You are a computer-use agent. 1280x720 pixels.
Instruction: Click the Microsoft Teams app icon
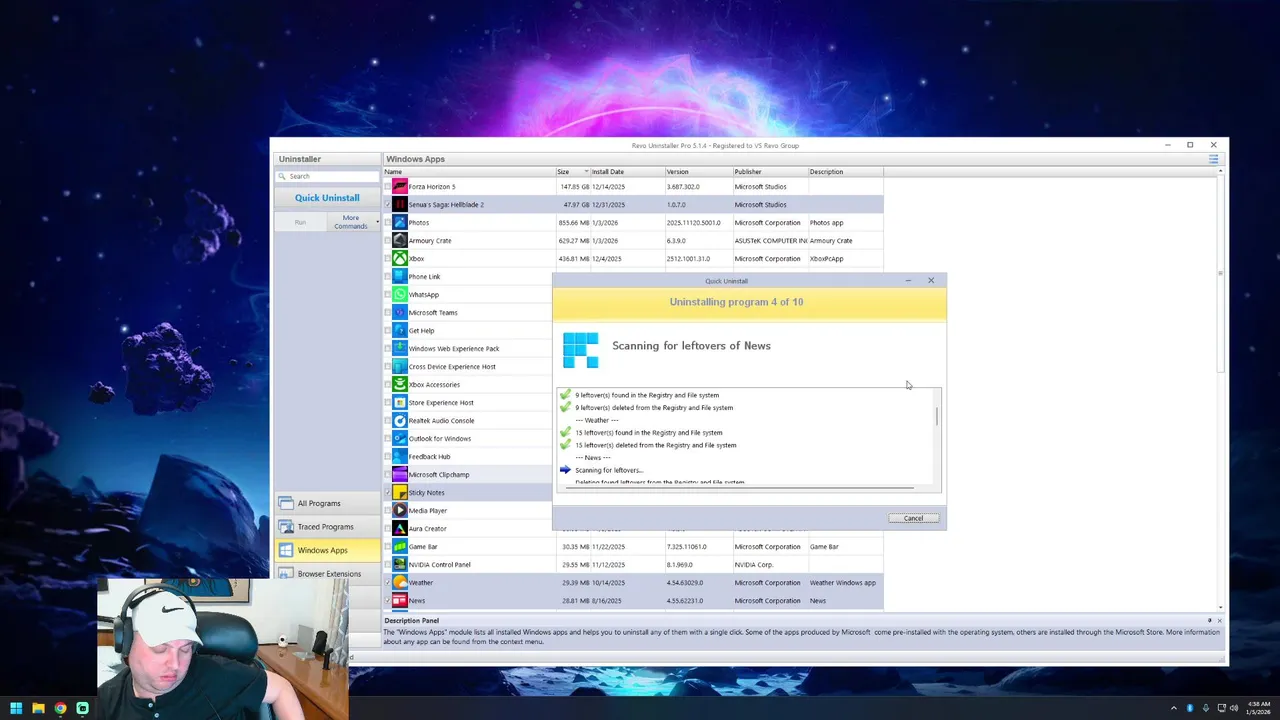pos(400,313)
